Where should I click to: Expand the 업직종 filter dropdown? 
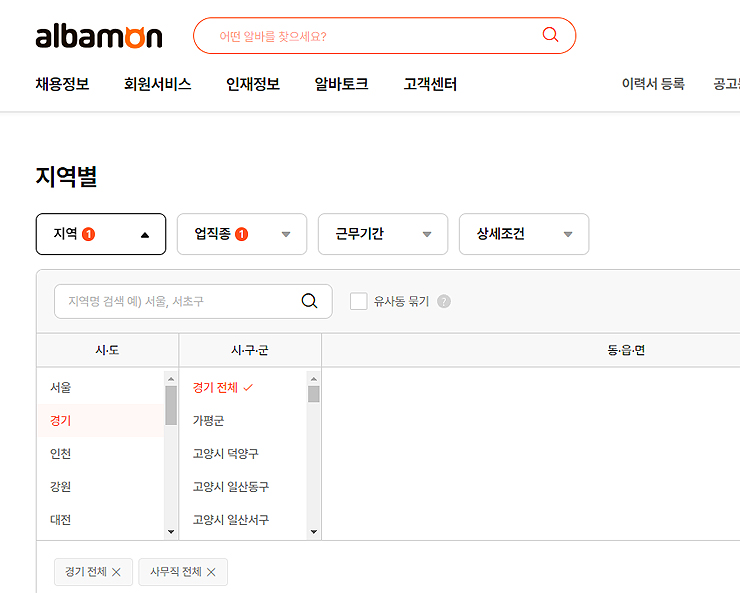tap(242, 234)
